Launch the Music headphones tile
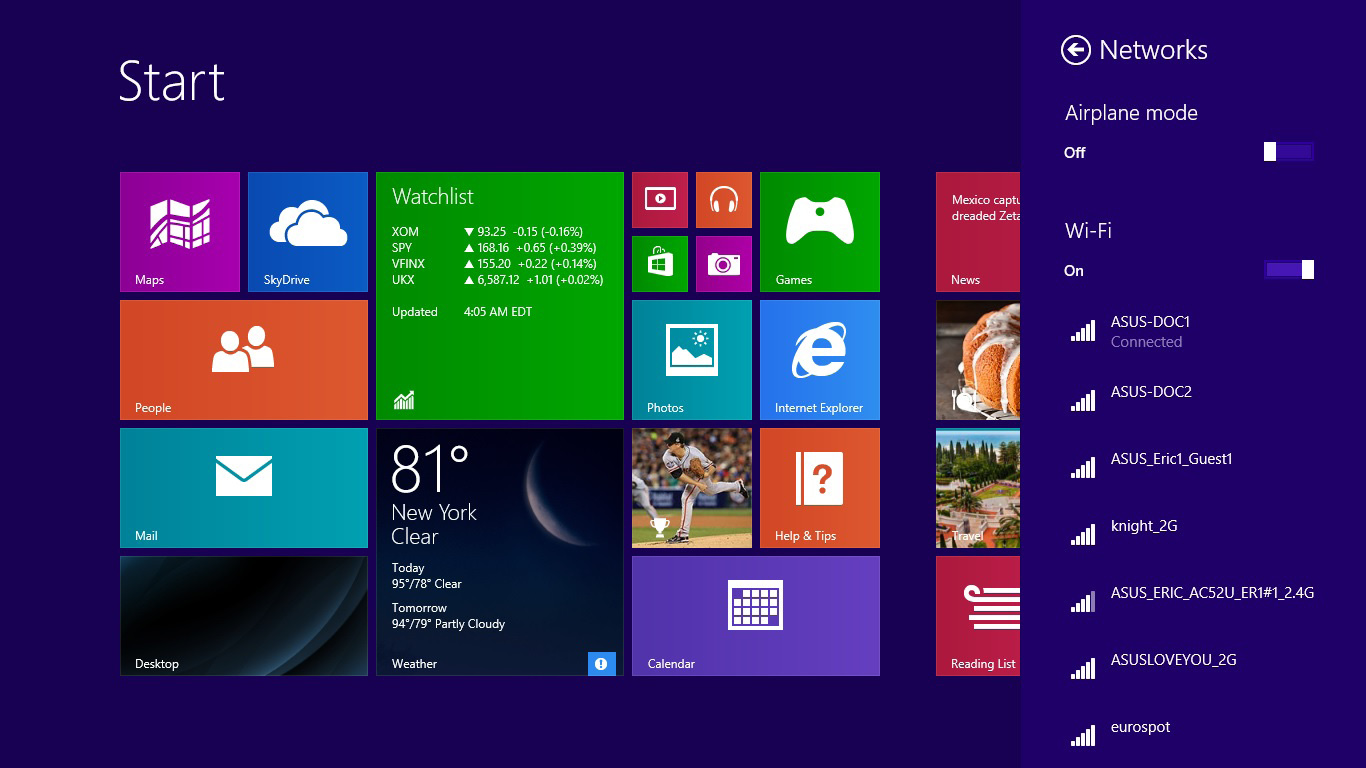 (x=724, y=200)
